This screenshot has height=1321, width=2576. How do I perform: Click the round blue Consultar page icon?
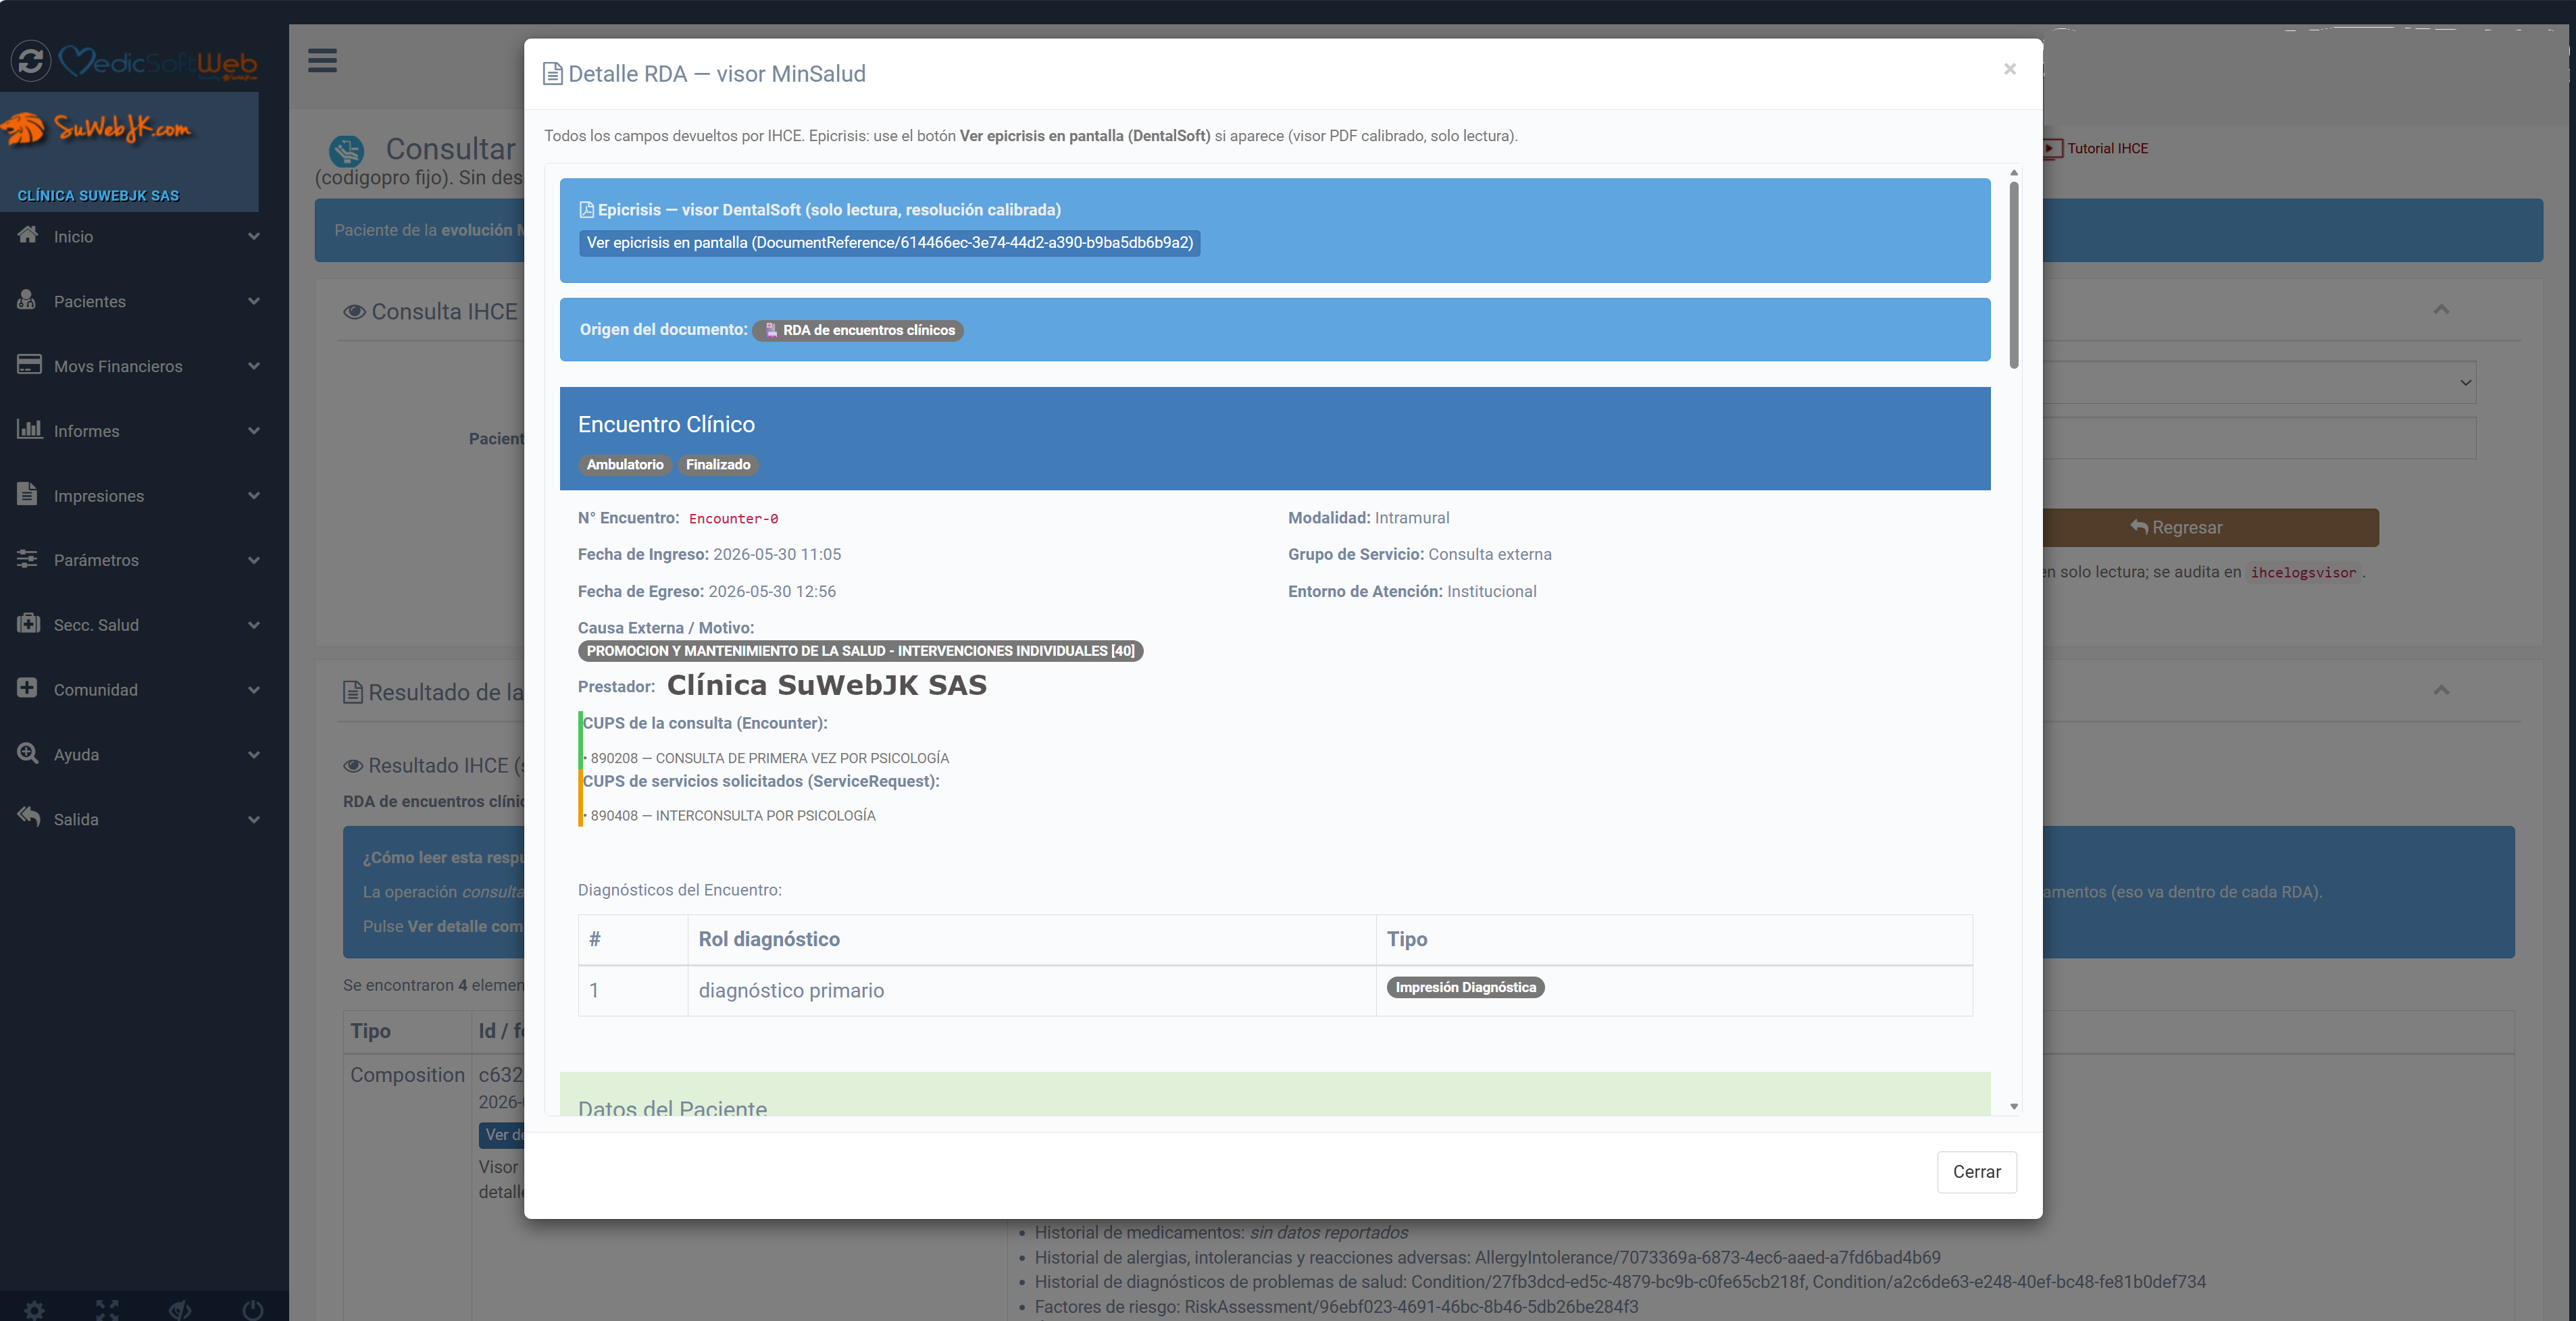347,151
